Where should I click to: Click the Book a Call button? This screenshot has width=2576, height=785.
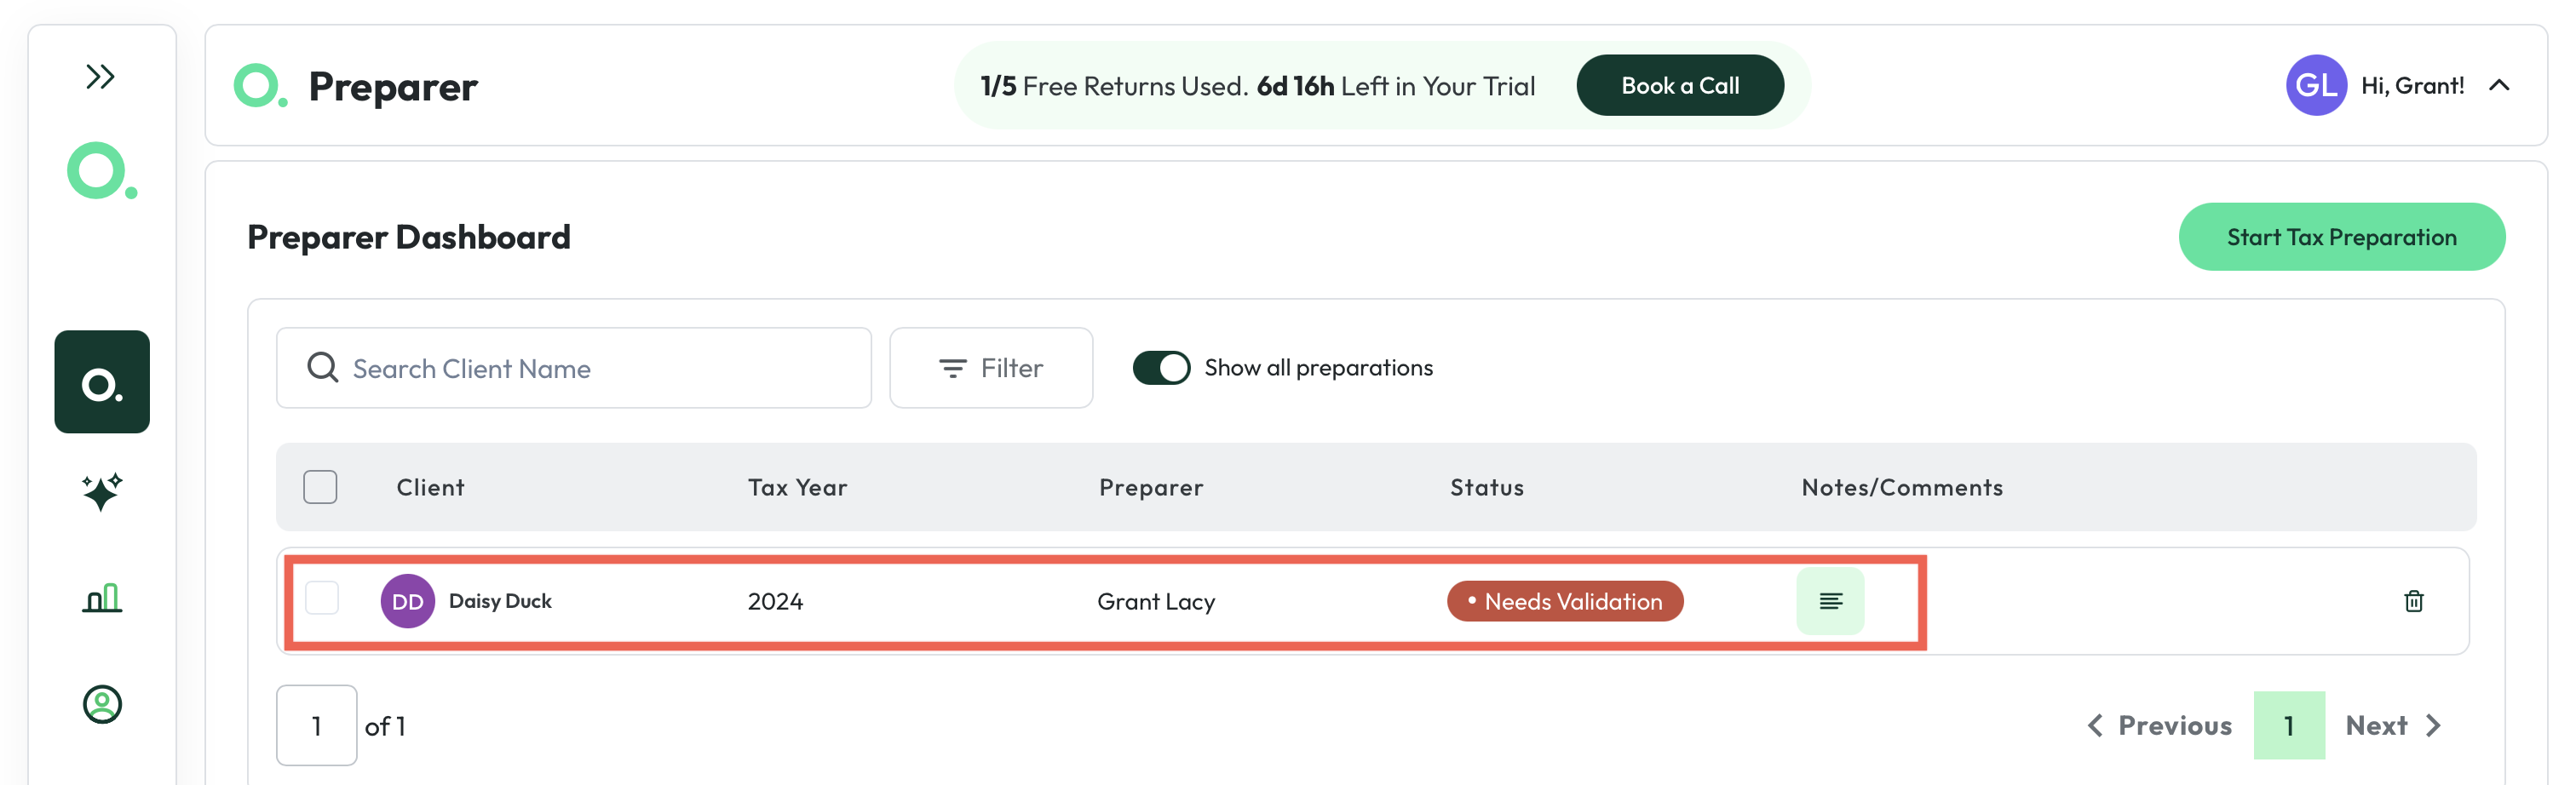(1680, 86)
